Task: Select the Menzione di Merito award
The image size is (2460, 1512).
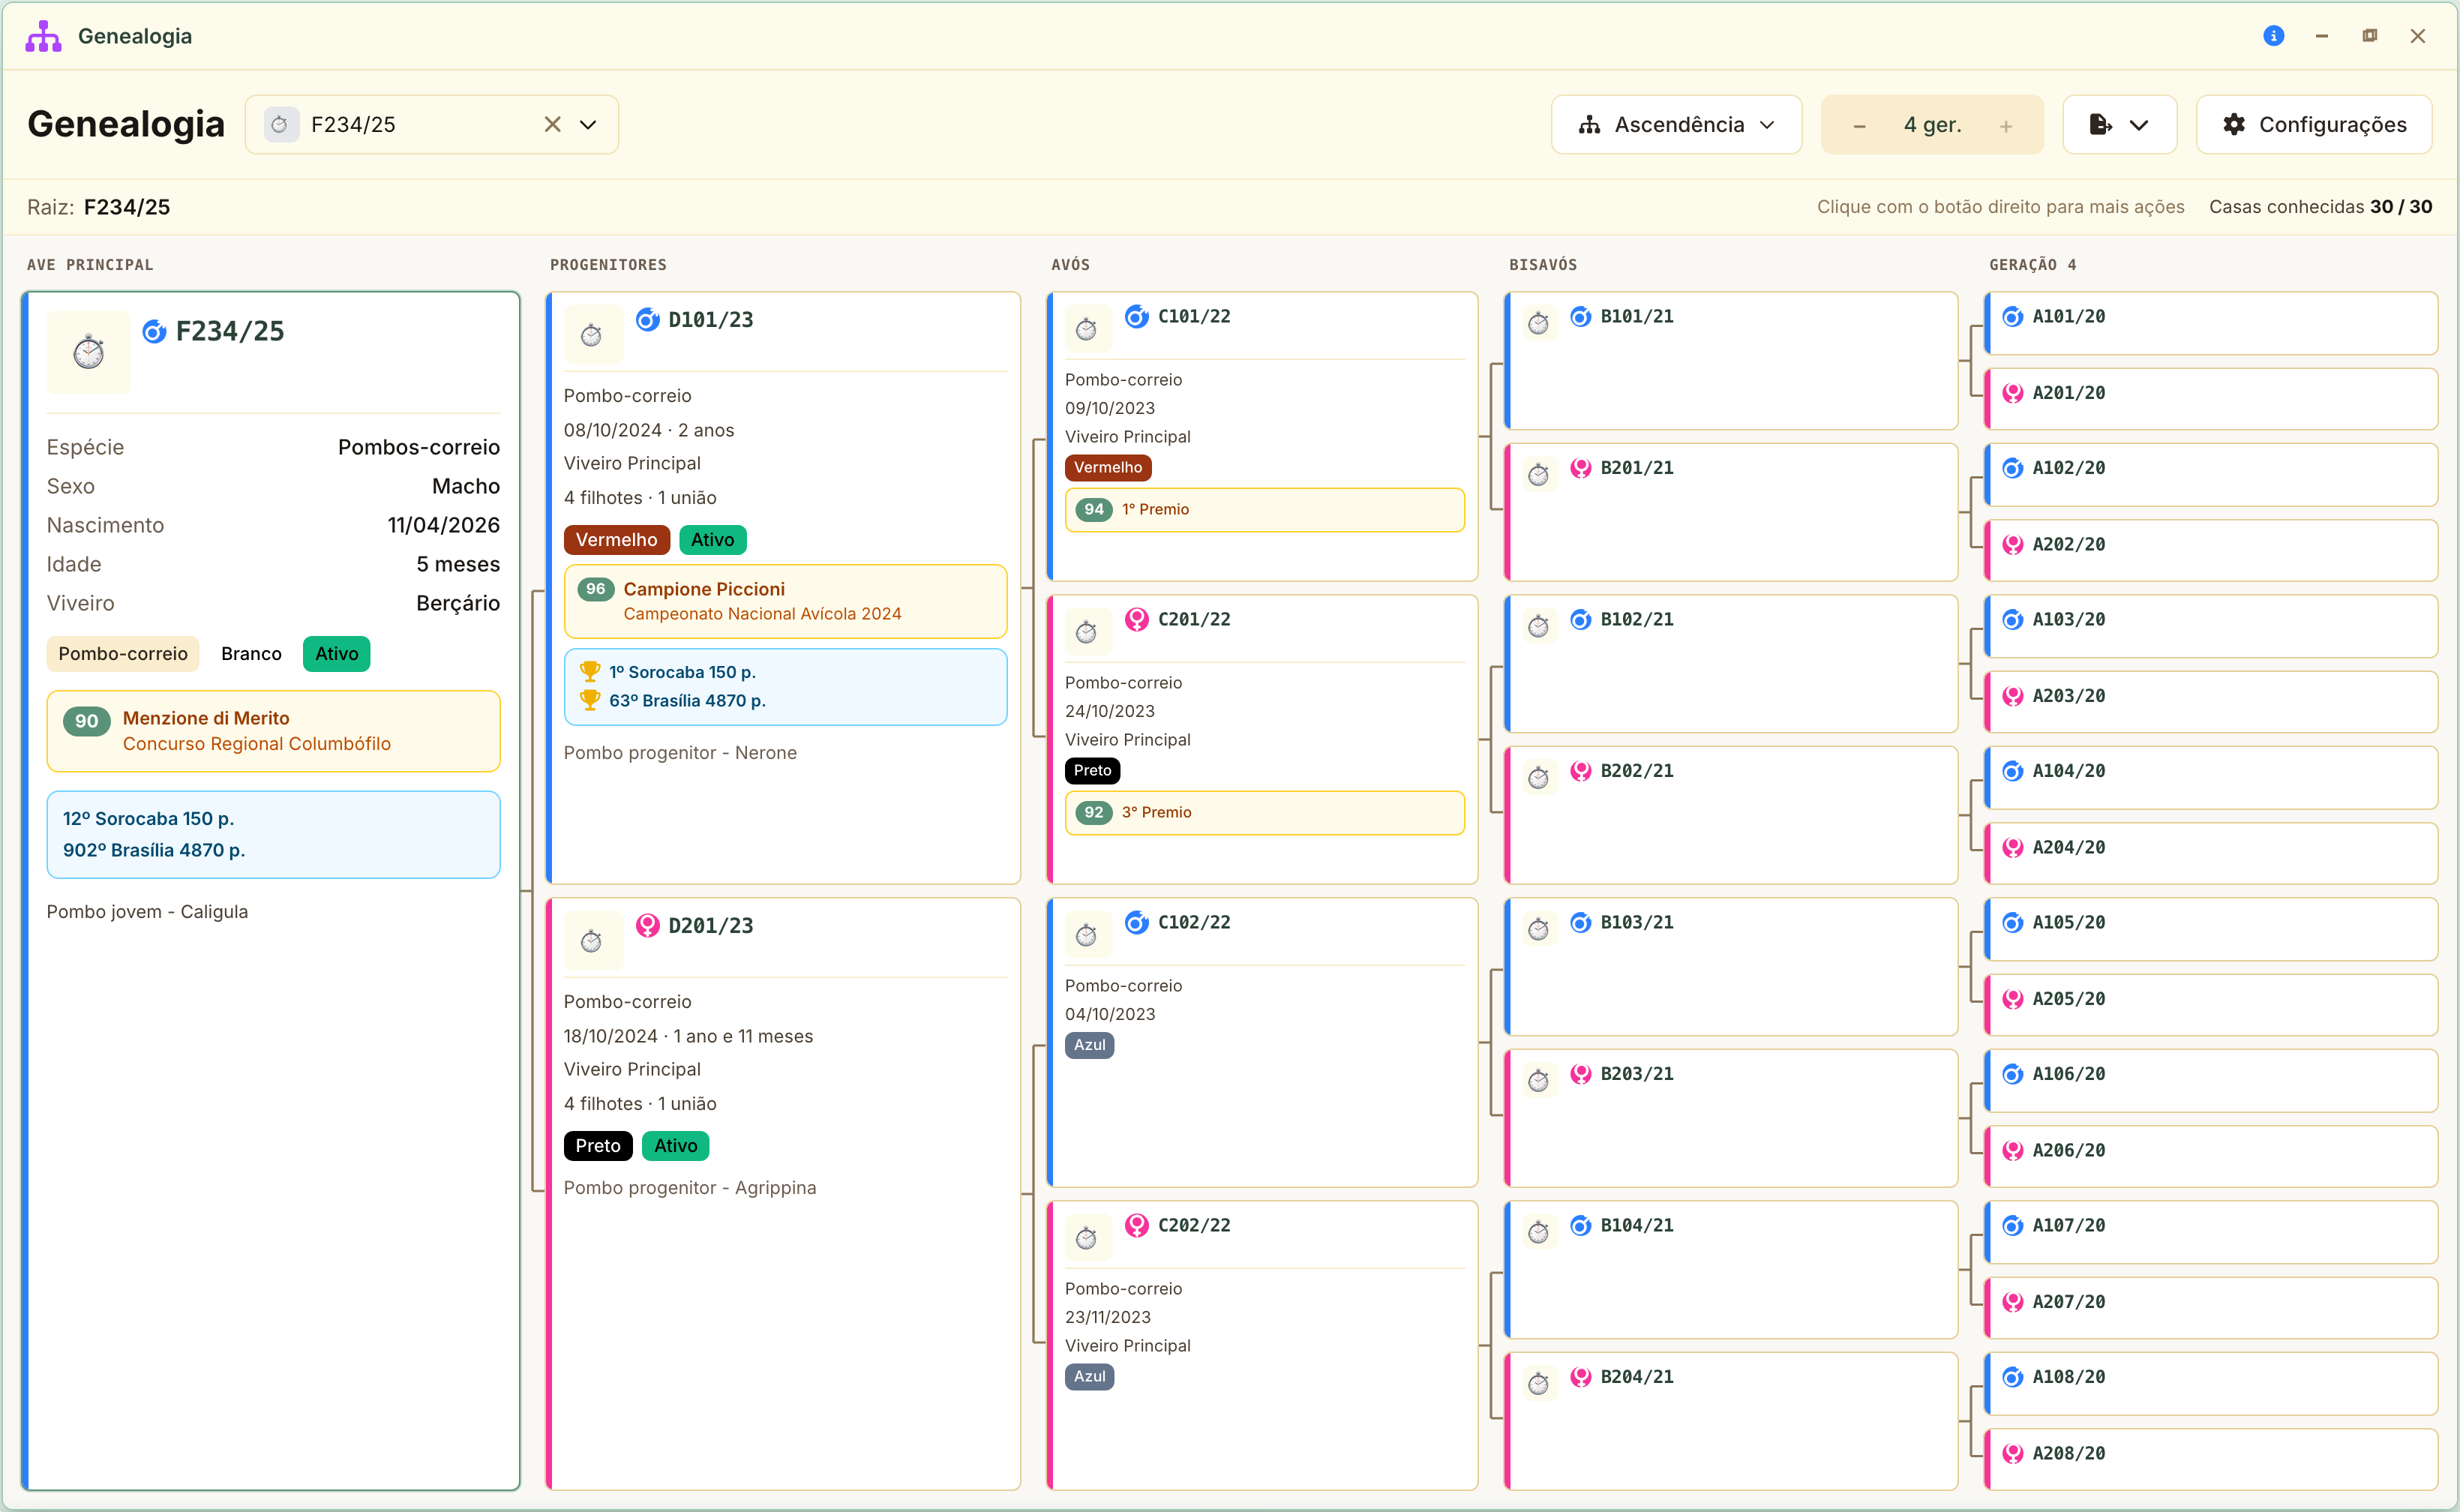Action: click(x=273, y=731)
